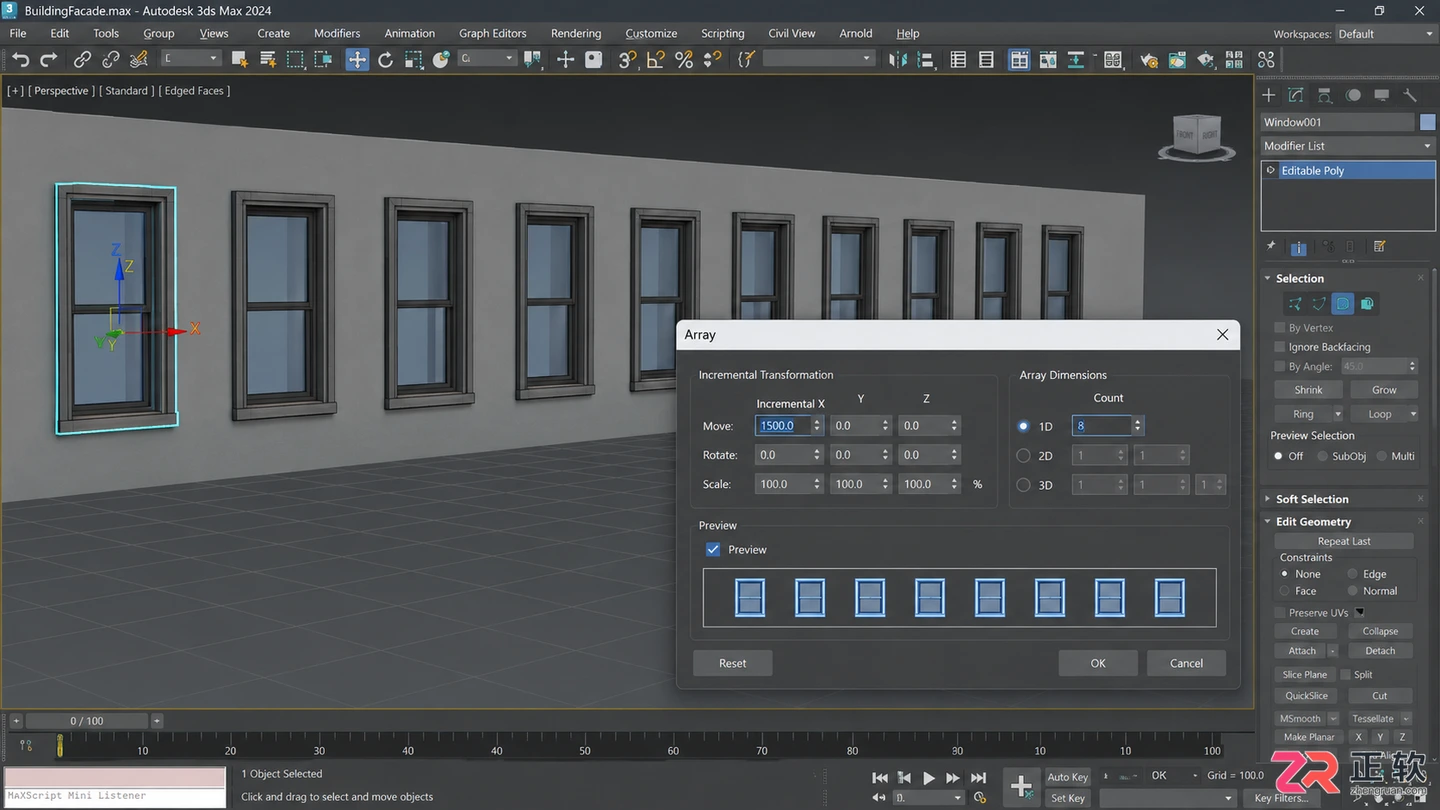Confirm the Array dialog with OK
This screenshot has width=1440, height=810.
point(1098,663)
